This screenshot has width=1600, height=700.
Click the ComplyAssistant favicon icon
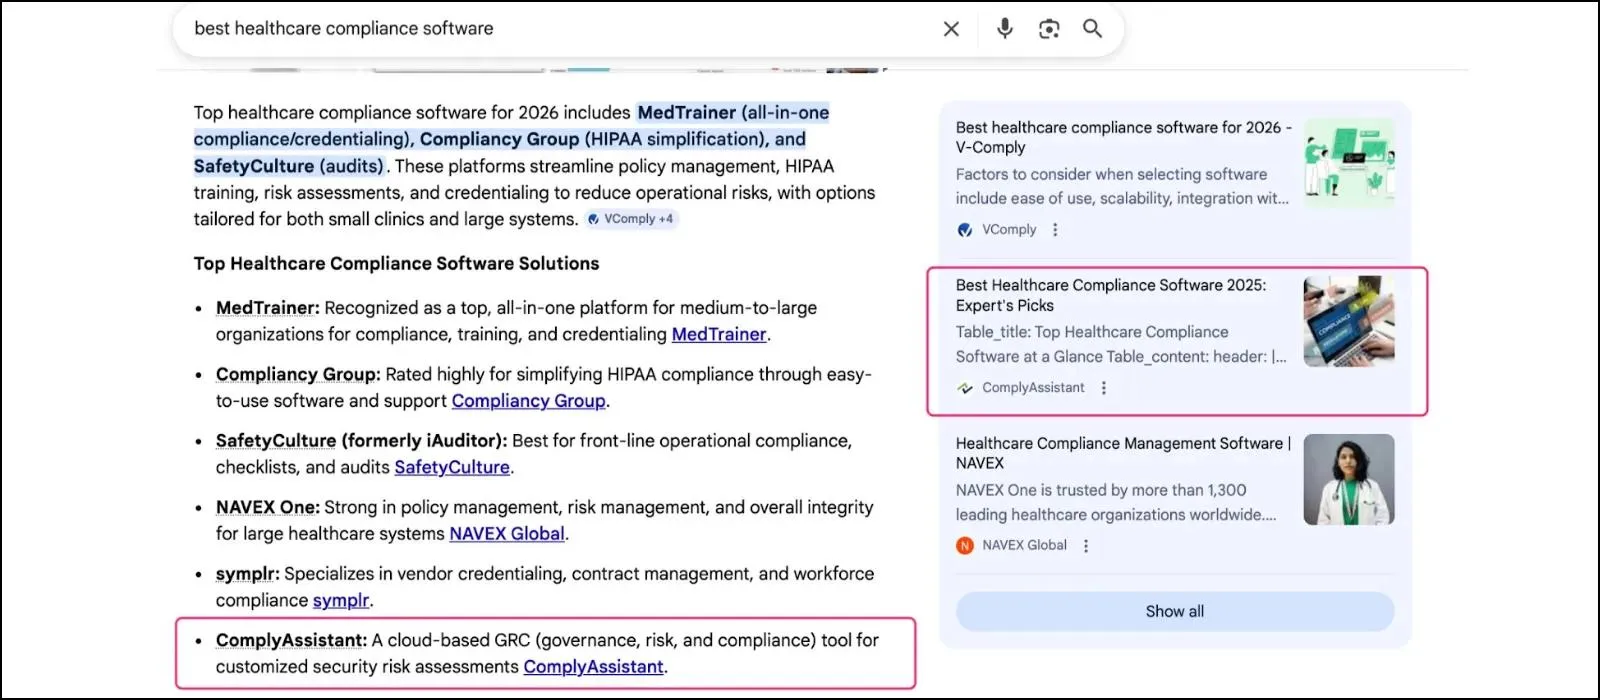(x=965, y=388)
